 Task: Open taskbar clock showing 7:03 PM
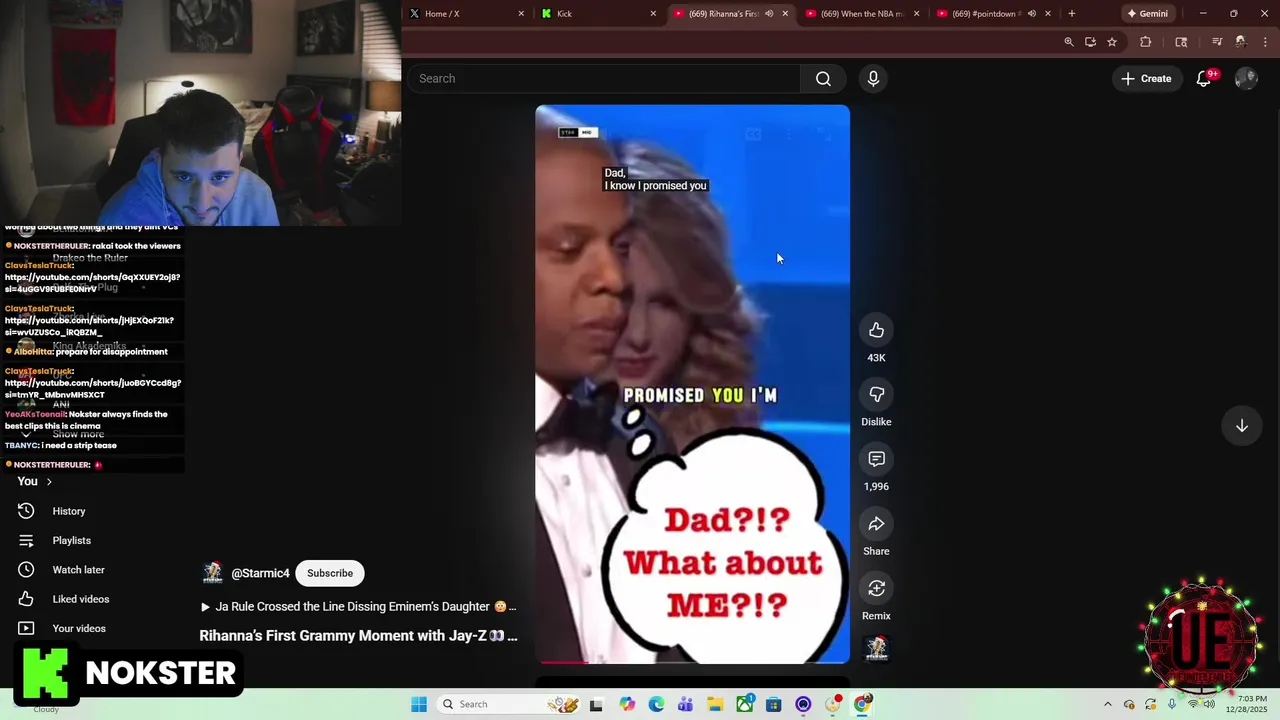point(1249,704)
